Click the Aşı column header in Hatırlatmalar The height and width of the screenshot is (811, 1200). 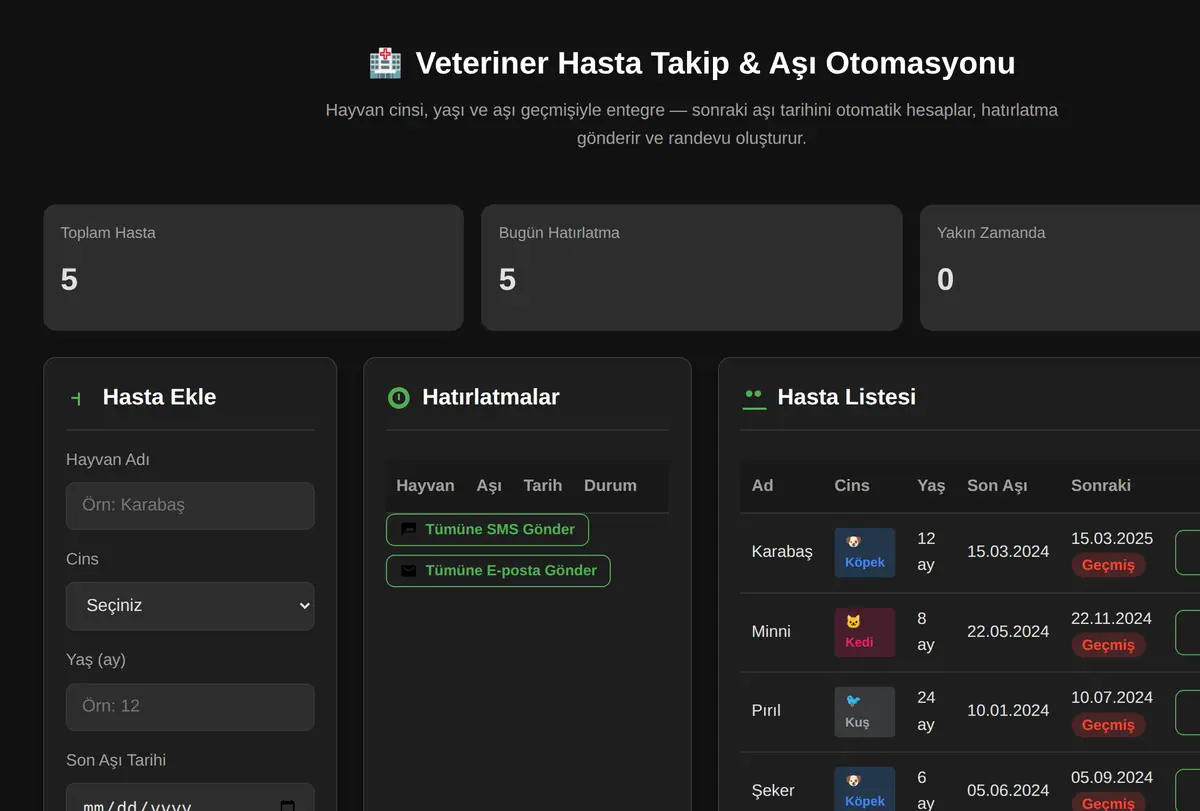pyautogui.click(x=489, y=486)
